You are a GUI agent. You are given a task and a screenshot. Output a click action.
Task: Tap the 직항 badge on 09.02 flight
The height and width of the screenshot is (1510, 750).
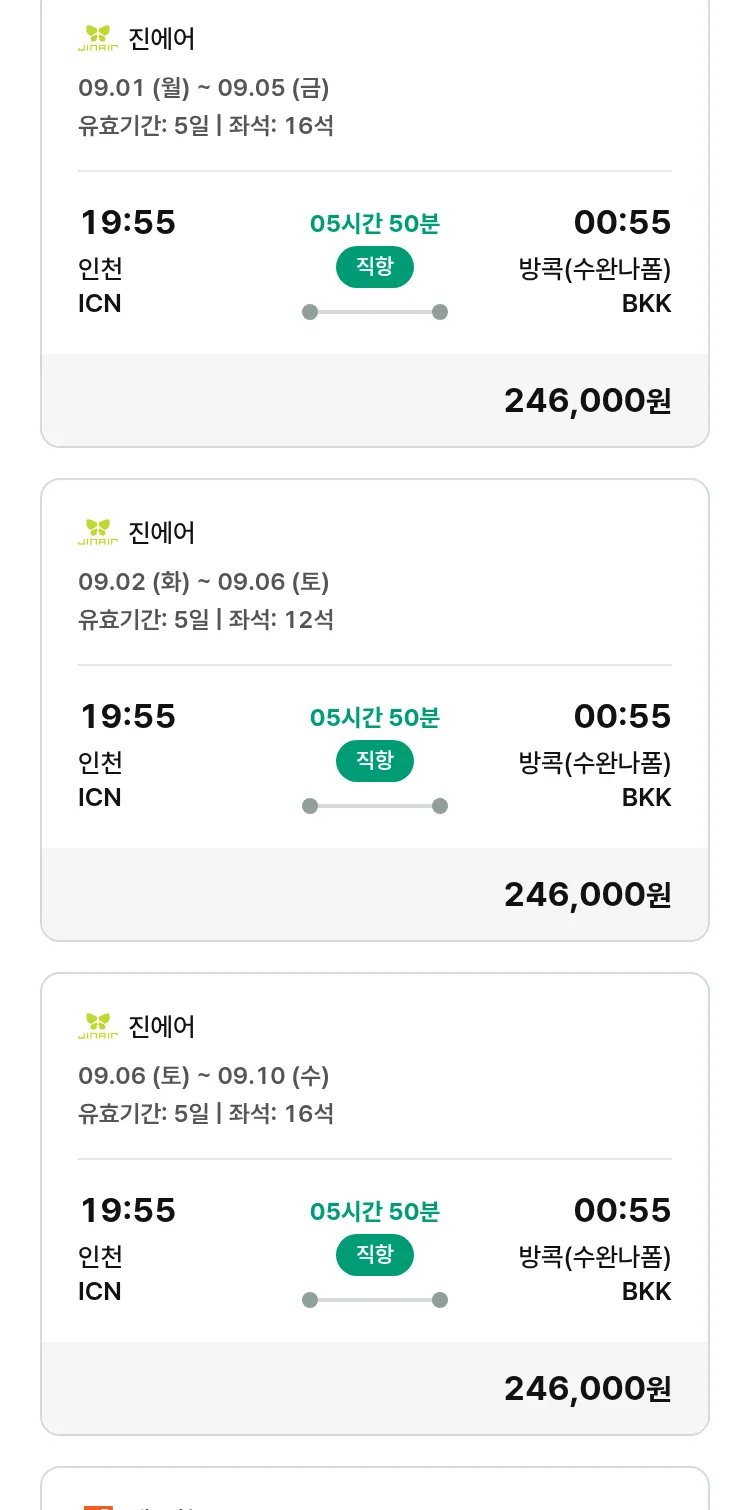point(374,761)
